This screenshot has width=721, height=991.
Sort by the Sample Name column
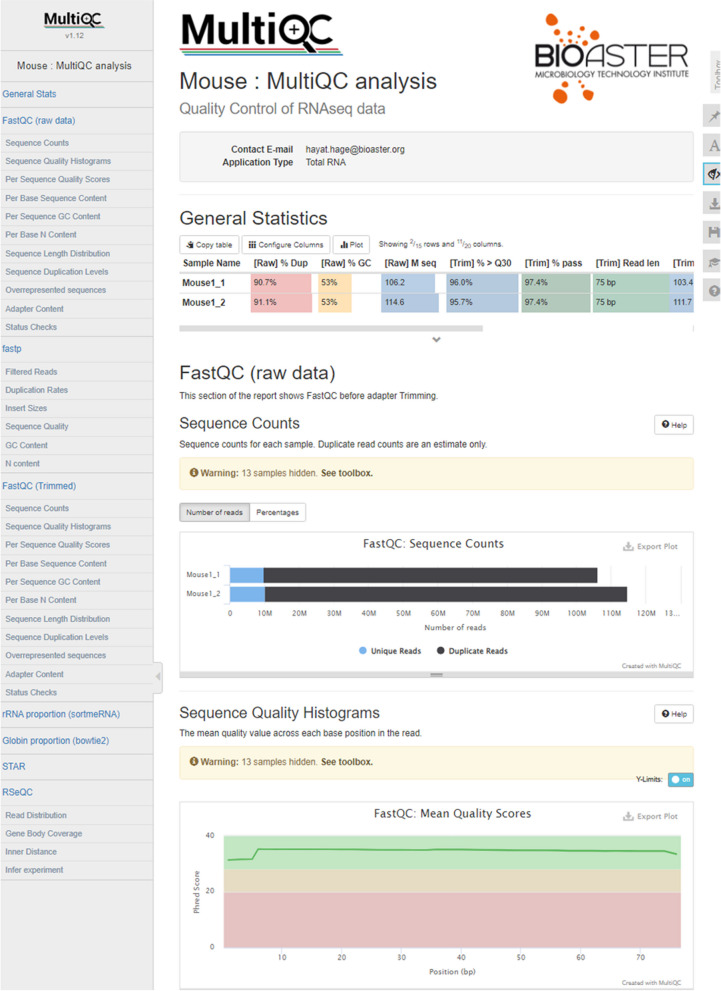click(x=212, y=264)
